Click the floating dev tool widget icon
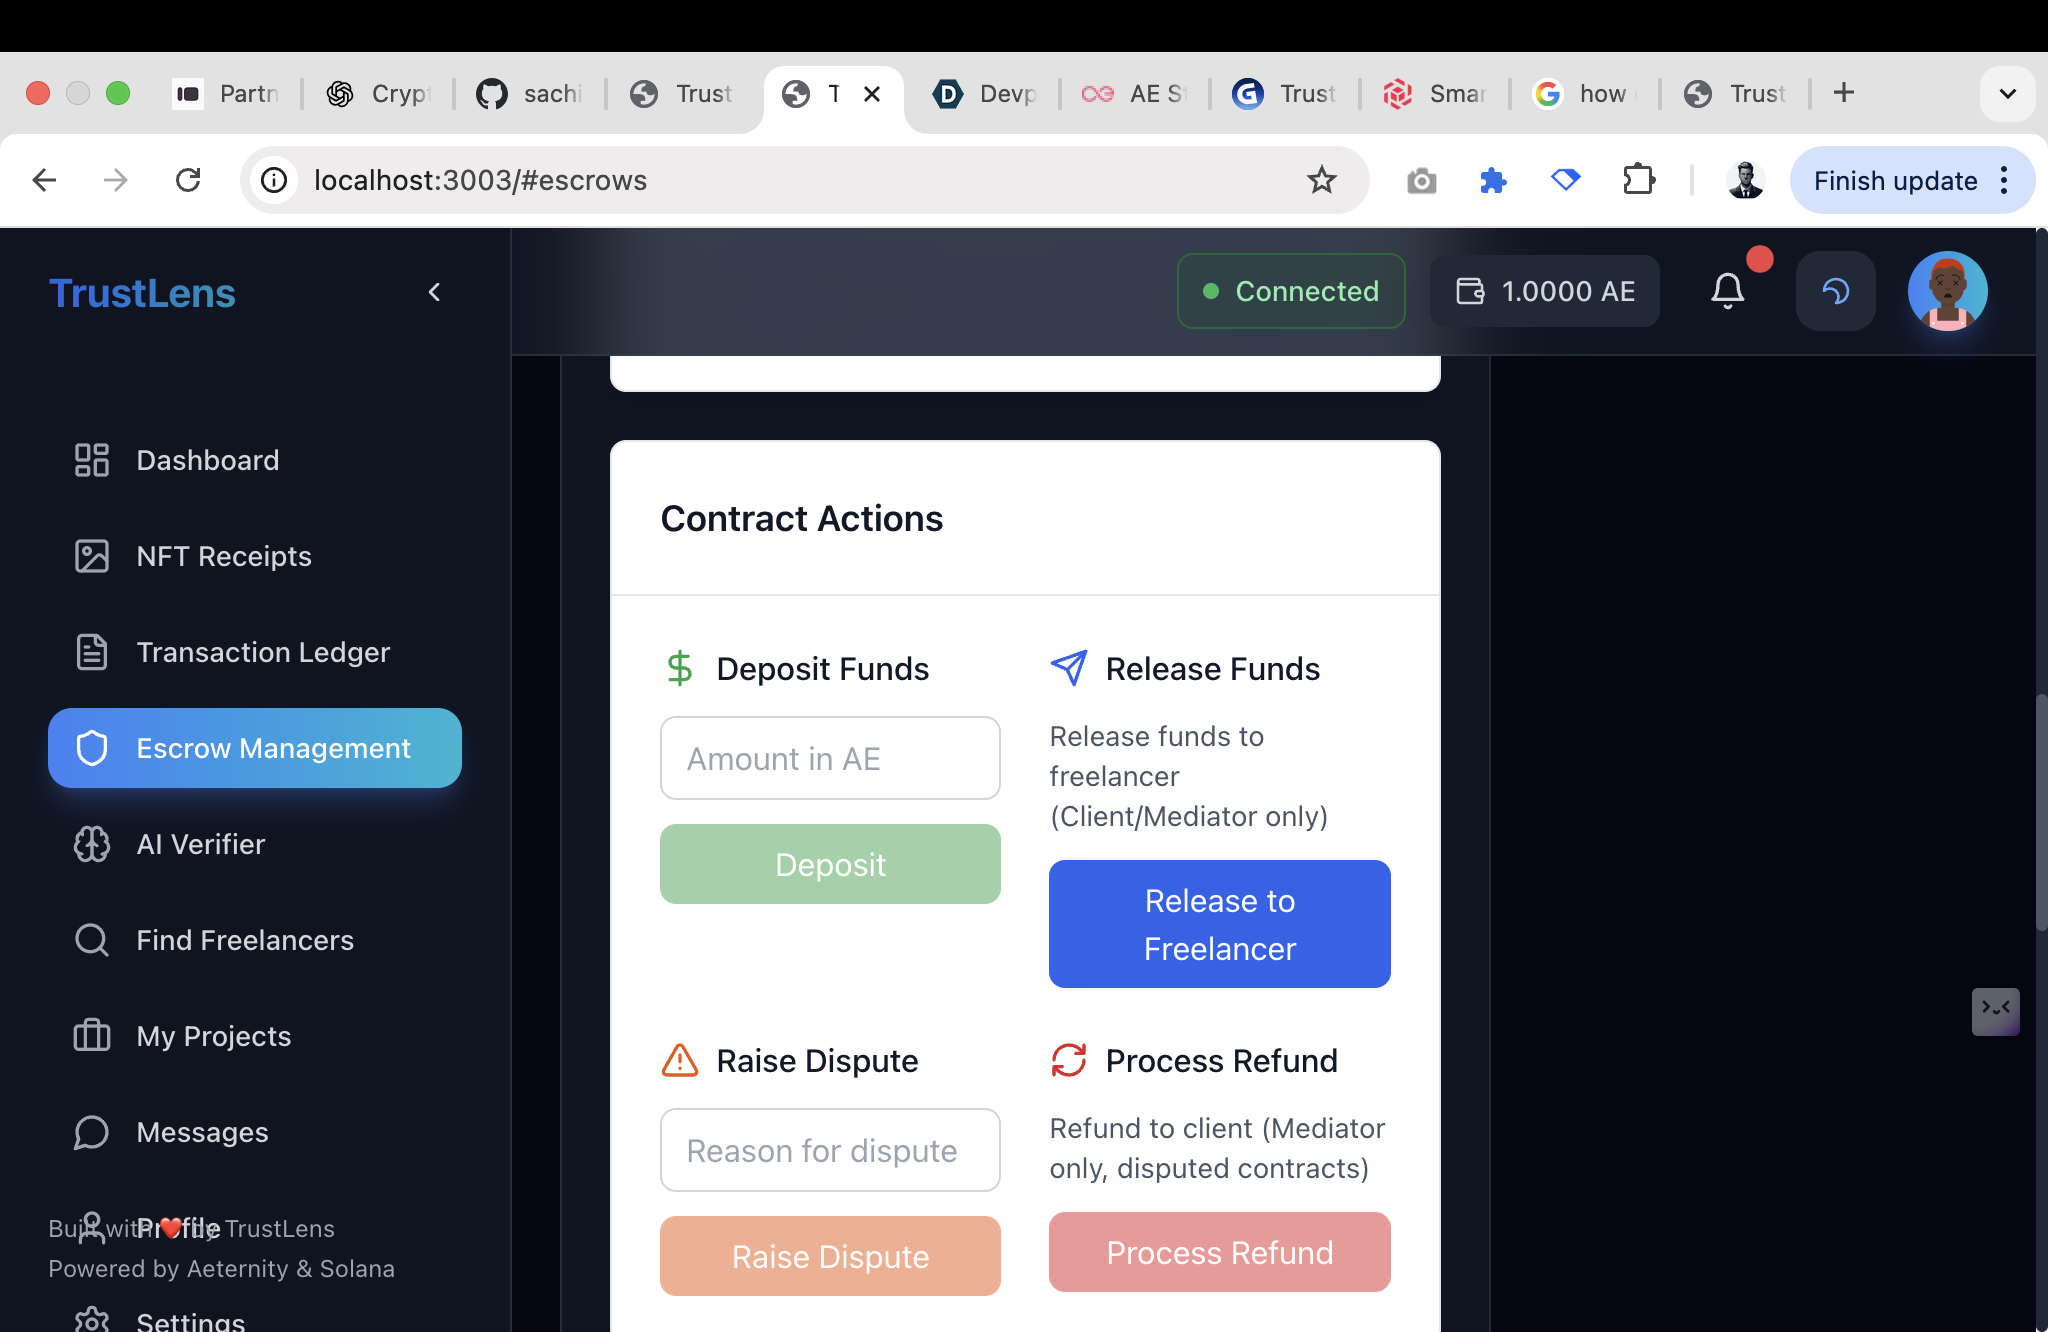The height and width of the screenshot is (1332, 2048). click(x=1995, y=1011)
